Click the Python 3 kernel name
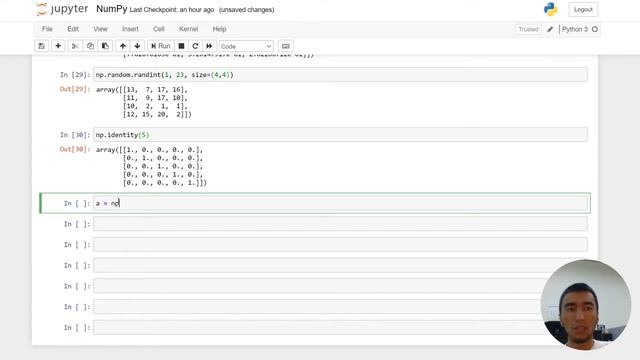The width and height of the screenshot is (640, 360). [x=575, y=29]
